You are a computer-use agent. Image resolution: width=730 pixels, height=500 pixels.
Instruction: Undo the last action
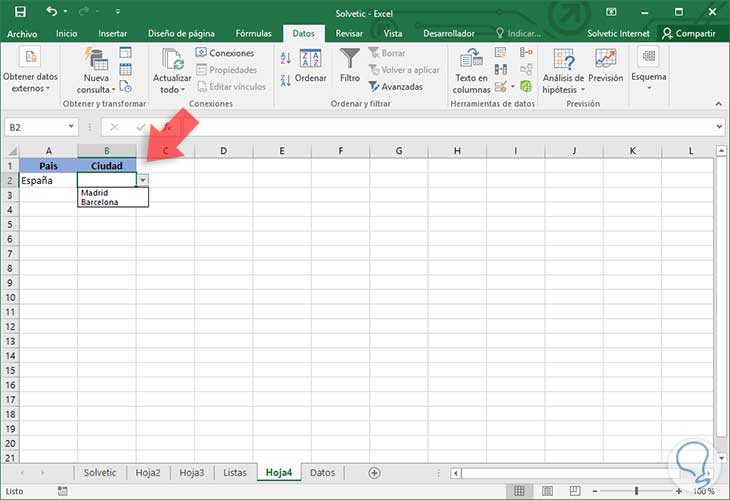[x=51, y=11]
